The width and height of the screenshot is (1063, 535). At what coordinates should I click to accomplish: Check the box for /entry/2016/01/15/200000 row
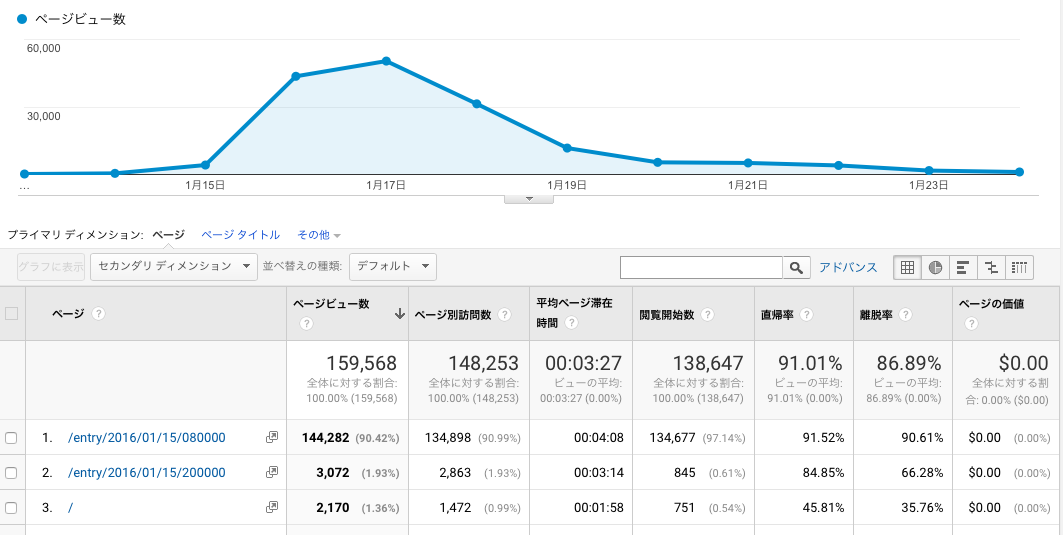[x=11, y=473]
